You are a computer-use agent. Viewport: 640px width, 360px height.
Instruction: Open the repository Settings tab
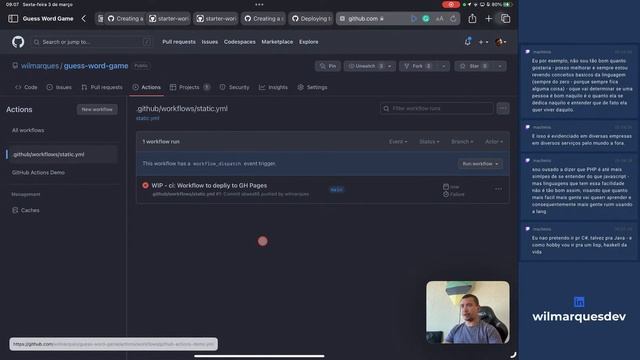coord(312,87)
